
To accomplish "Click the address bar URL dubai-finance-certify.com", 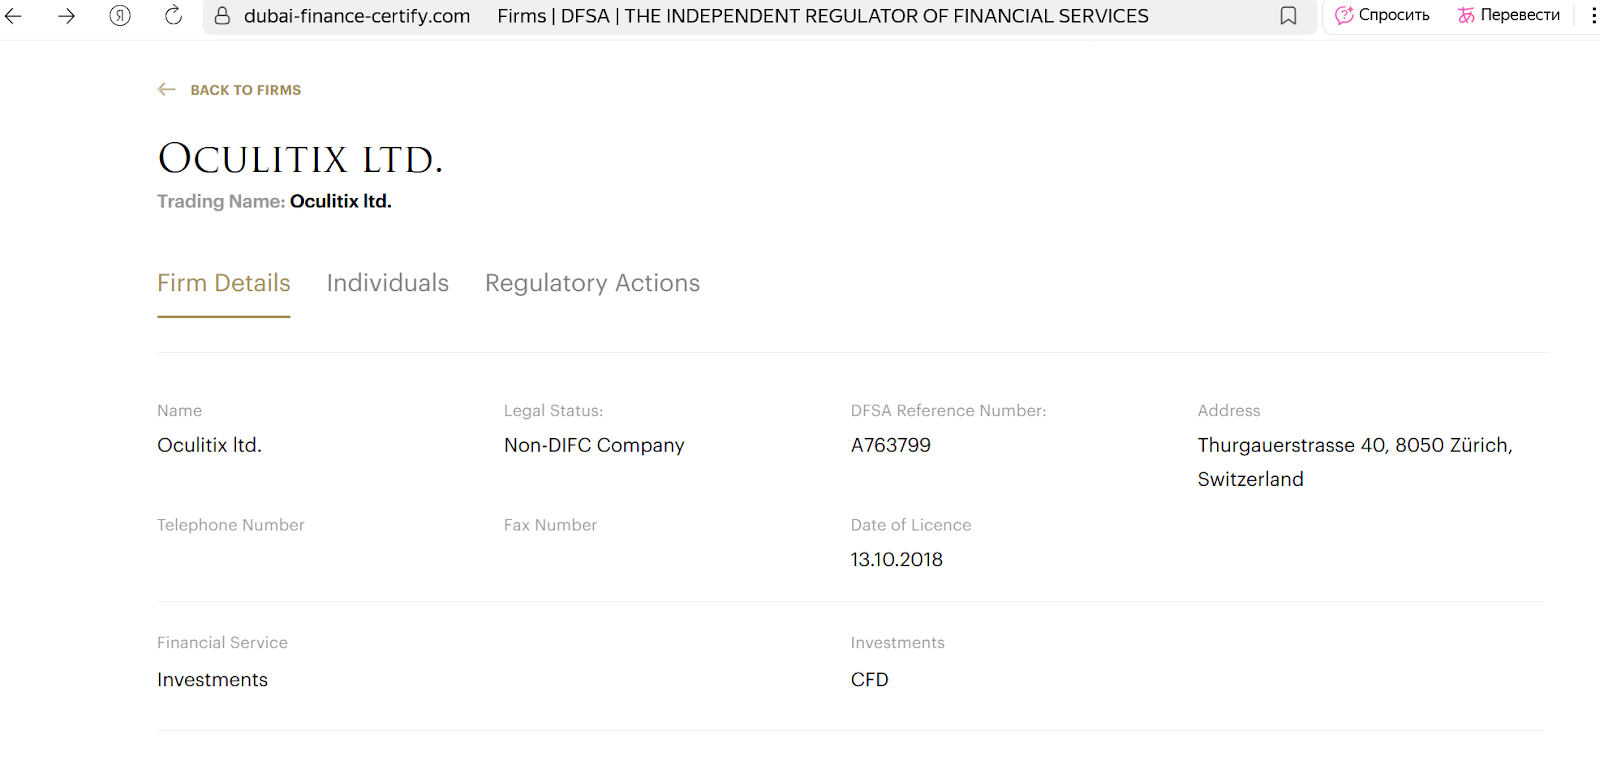I will tap(357, 16).
